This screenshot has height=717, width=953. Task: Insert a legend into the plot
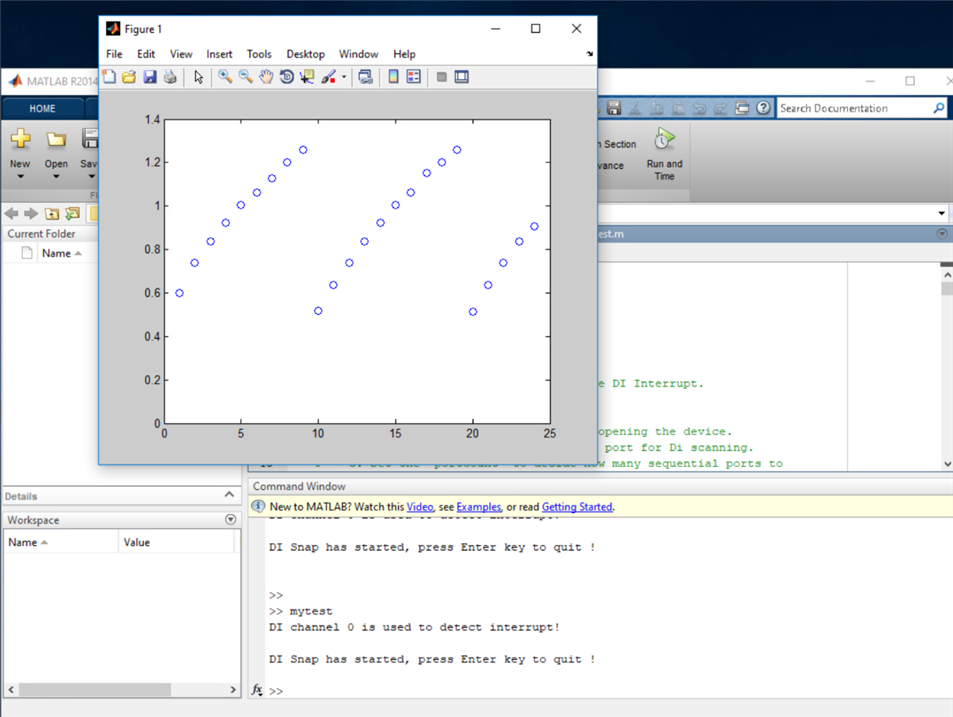tap(413, 77)
